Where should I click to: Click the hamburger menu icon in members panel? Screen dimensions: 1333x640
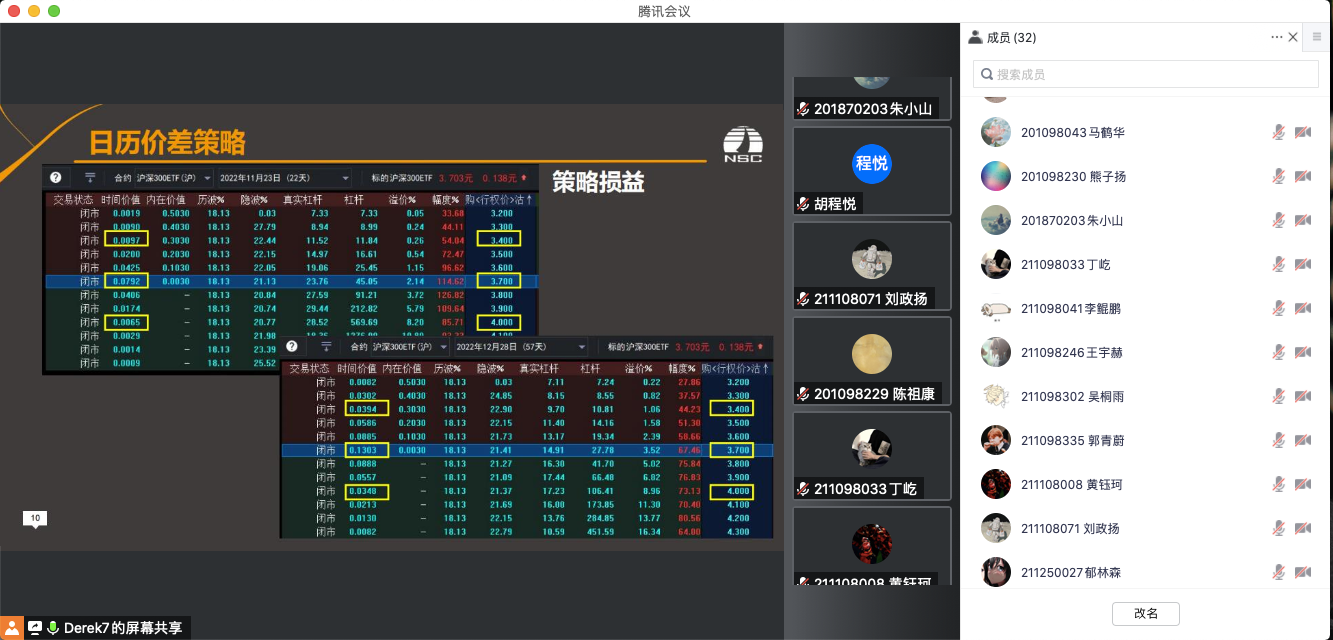(x=1316, y=37)
